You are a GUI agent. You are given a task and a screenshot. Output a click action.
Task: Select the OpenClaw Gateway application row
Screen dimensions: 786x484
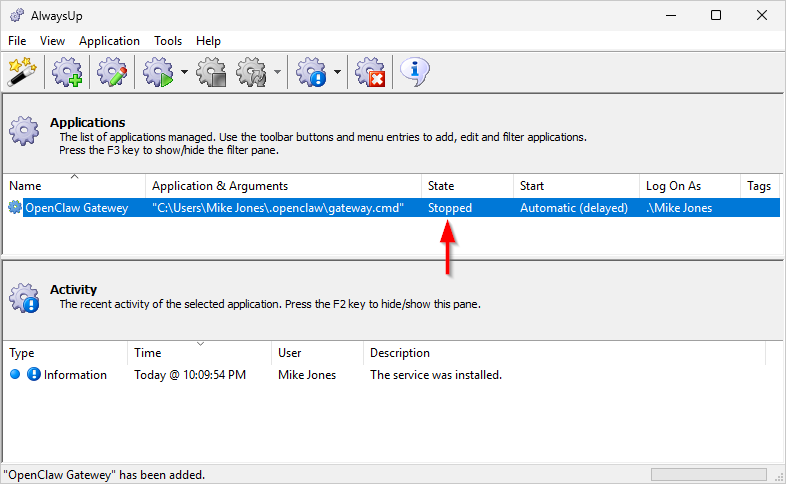click(x=76, y=208)
